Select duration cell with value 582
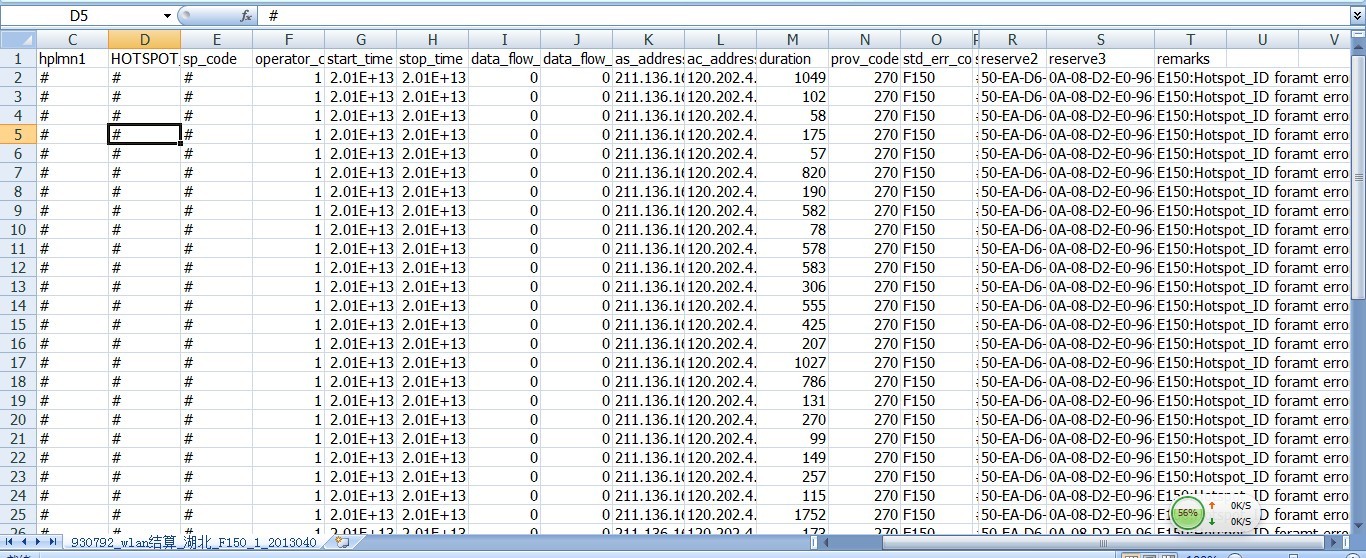1366x558 pixels. [792, 210]
